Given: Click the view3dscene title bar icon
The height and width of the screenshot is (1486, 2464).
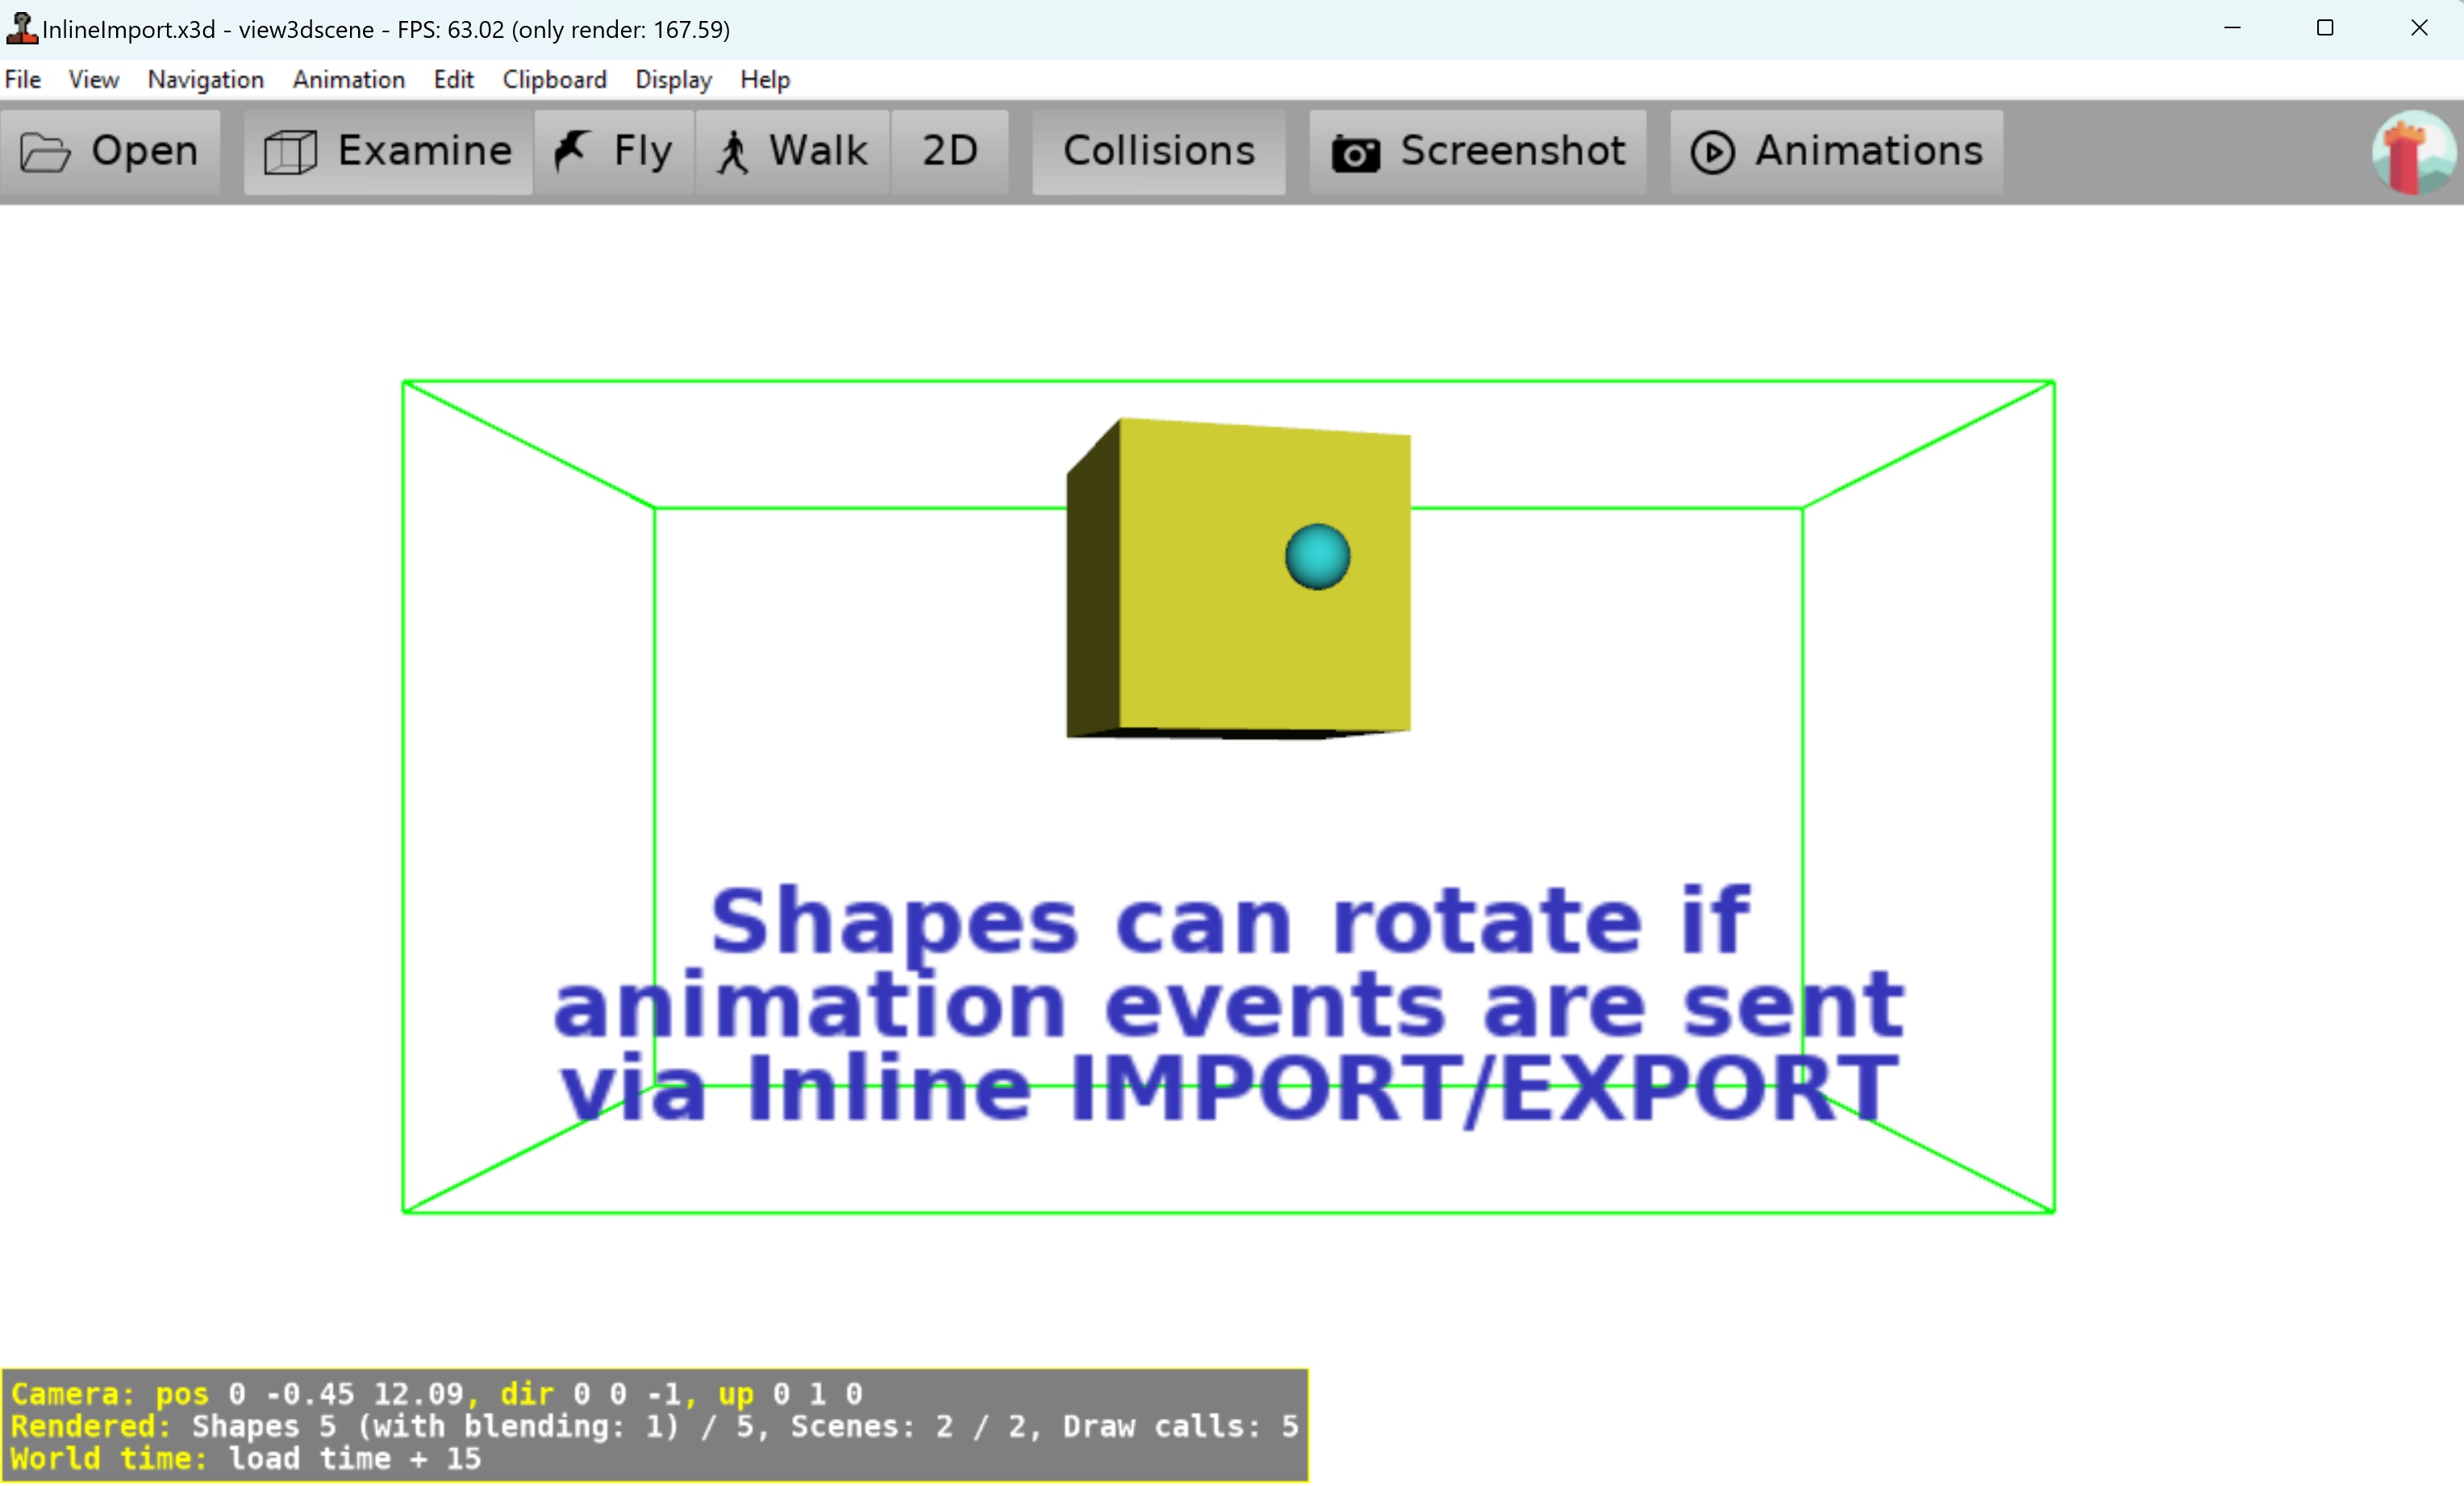Looking at the screenshot, I should coord(21,28).
